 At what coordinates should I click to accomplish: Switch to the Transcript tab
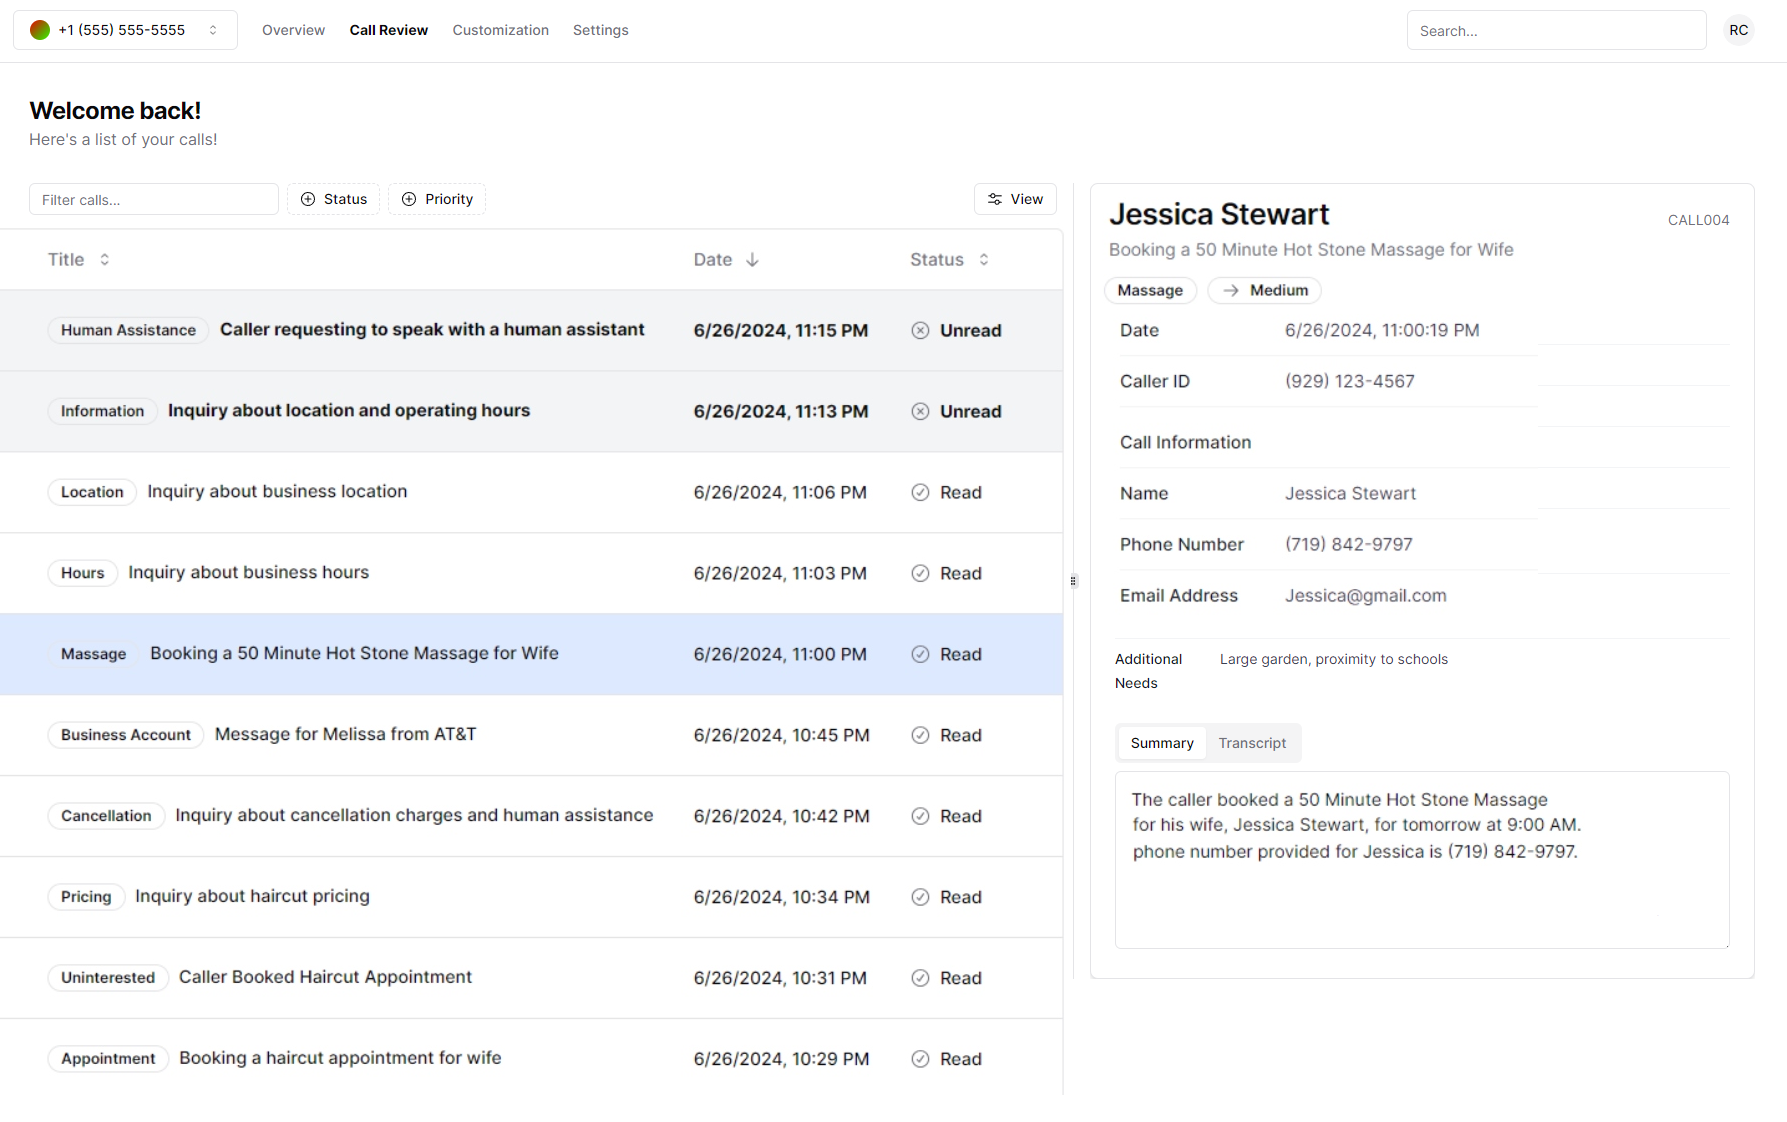coord(1252,743)
